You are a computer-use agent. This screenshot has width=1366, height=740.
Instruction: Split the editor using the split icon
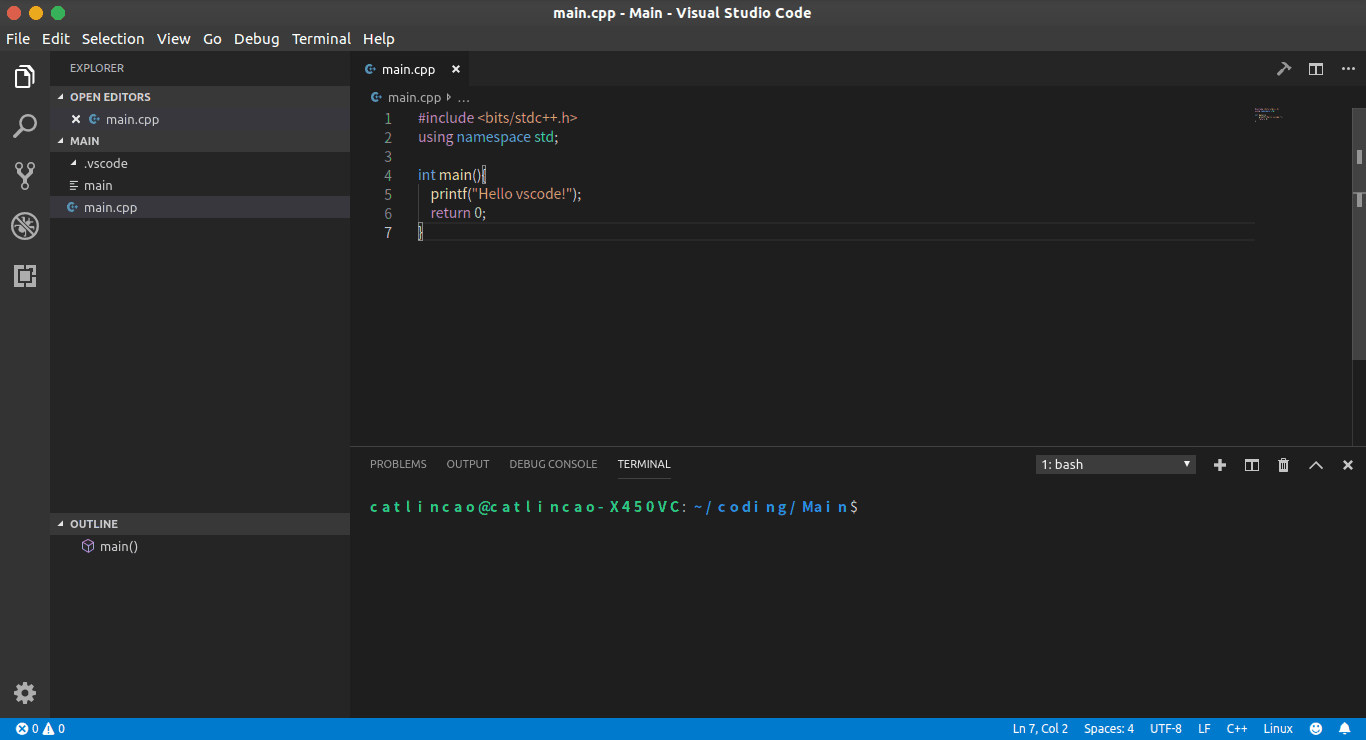pos(1315,69)
